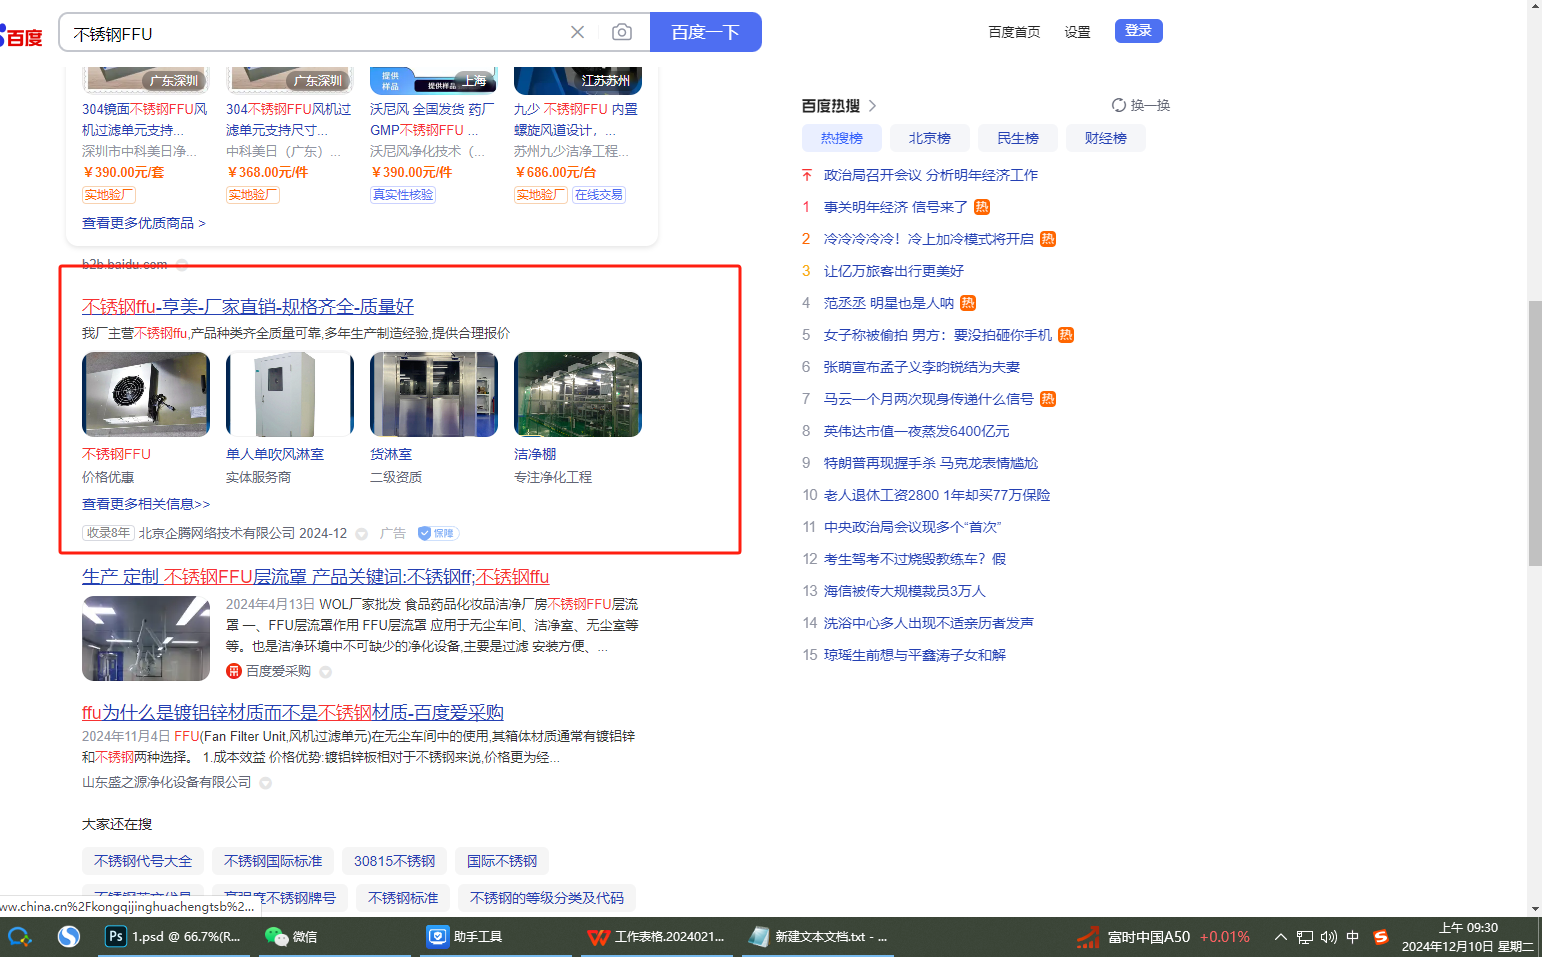Click the 北京企腾网络技术有限公司 advertiser name

(x=217, y=533)
